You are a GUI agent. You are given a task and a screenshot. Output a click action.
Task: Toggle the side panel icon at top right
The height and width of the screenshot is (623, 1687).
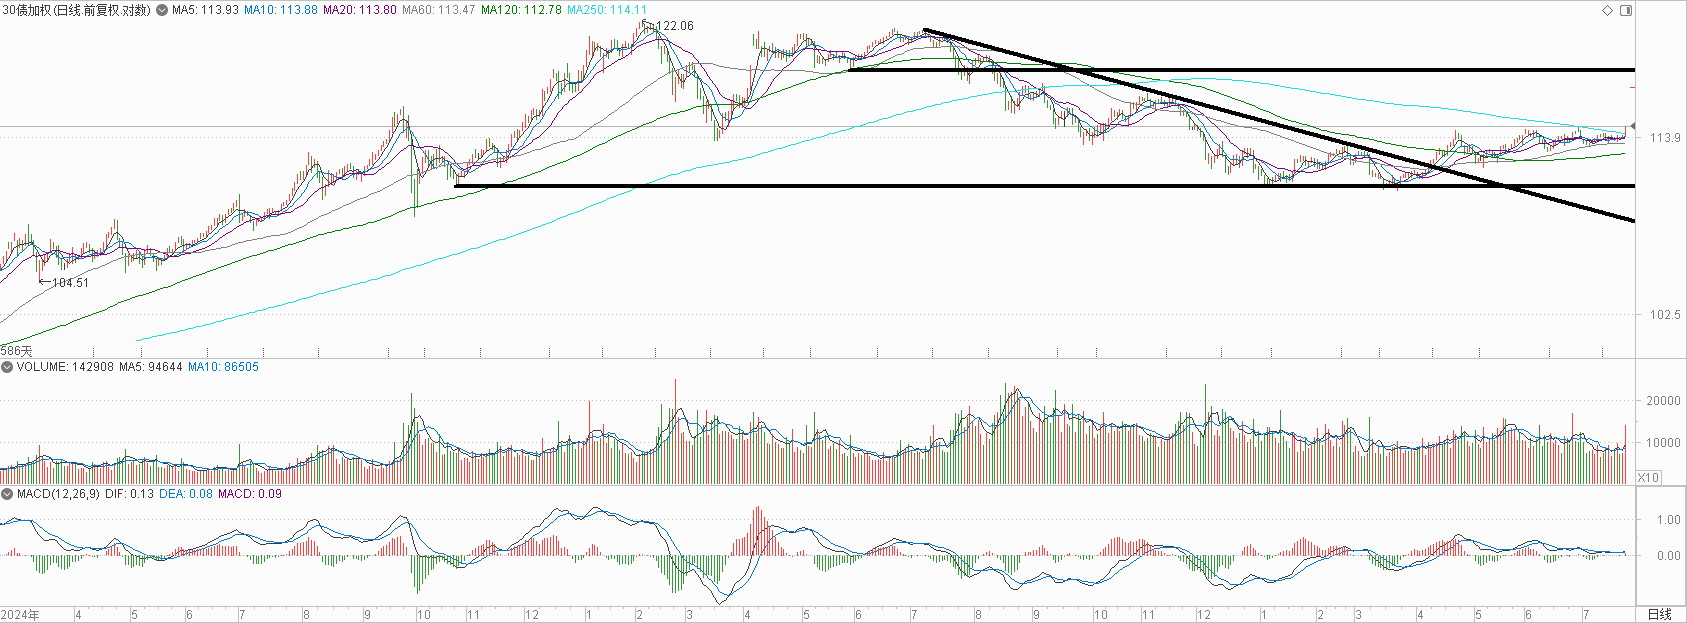tap(1625, 10)
